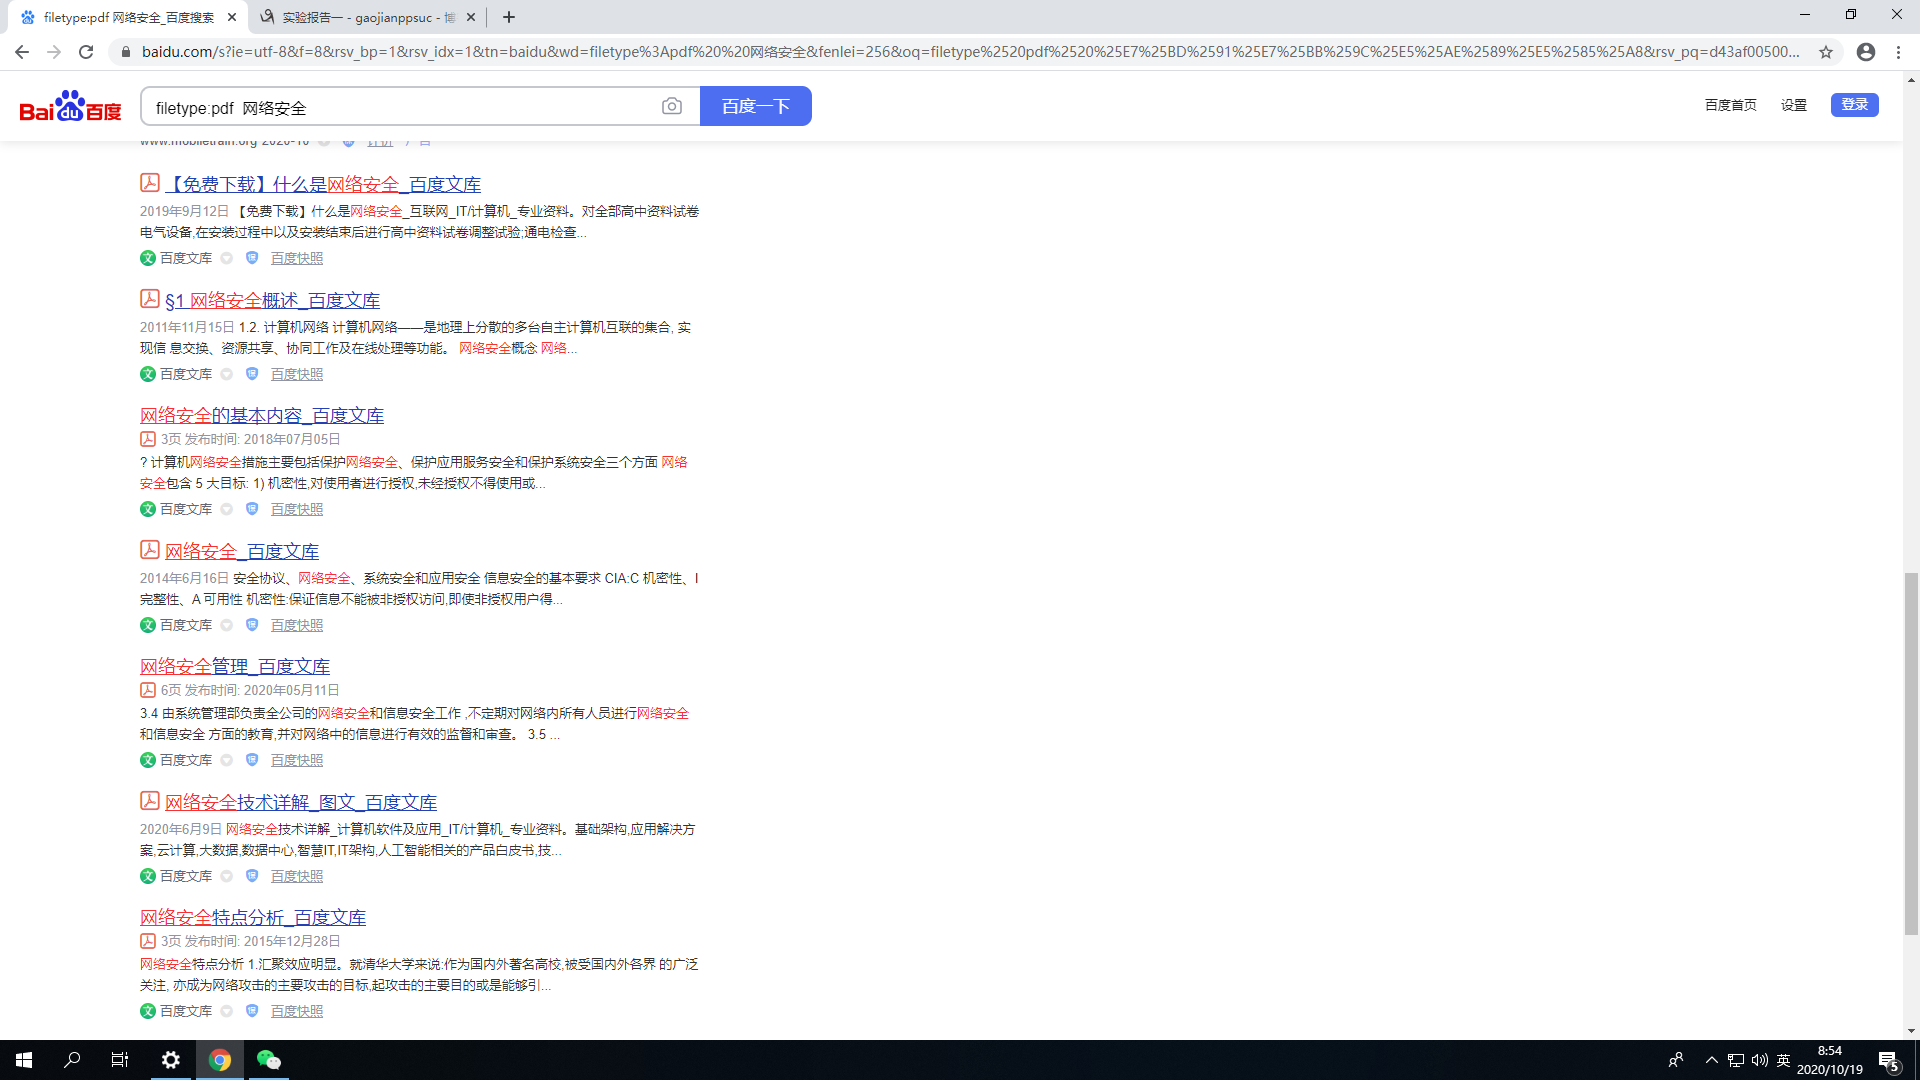Viewport: 1920px width, 1080px height.
Task: Click PDF icon beside 网络安全技术详解 result
Action: coord(150,801)
